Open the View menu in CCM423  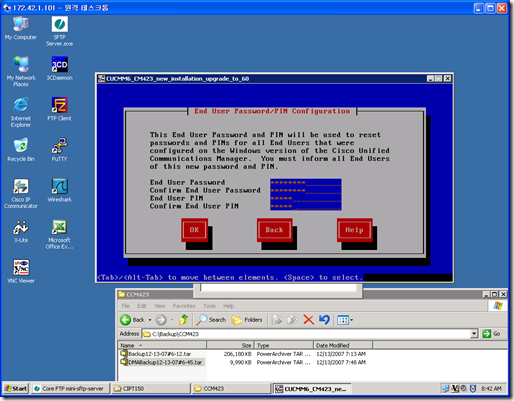click(x=160, y=306)
